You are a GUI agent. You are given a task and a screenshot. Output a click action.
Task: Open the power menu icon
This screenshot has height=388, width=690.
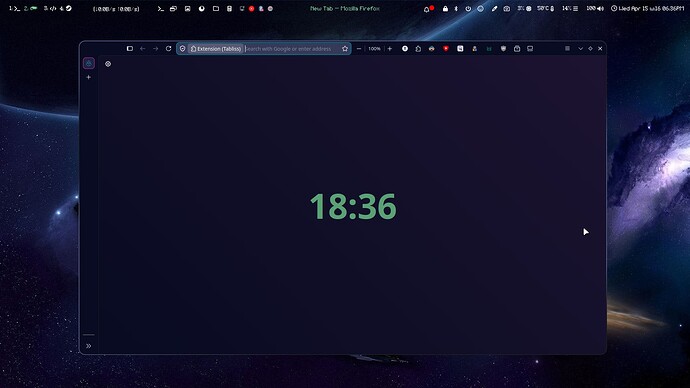point(468,8)
